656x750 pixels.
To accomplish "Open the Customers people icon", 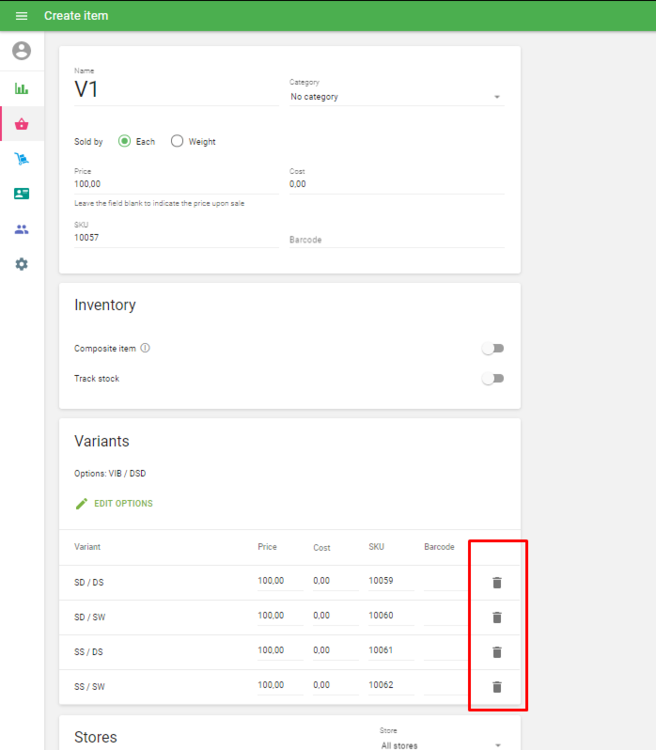I will (x=21, y=229).
